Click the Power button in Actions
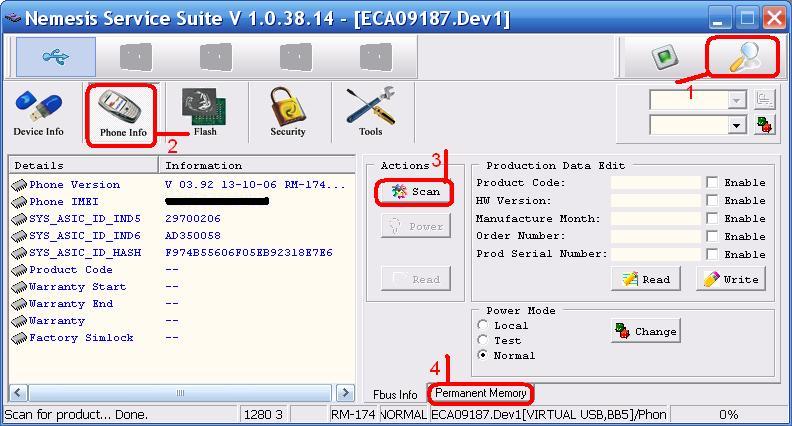This screenshot has height=426, width=792. 416,226
